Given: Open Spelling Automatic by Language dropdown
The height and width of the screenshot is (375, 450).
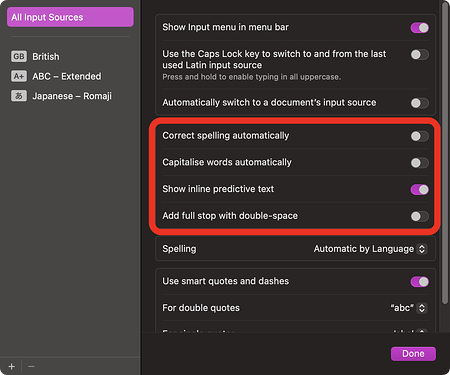Looking at the screenshot, I should pos(370,249).
